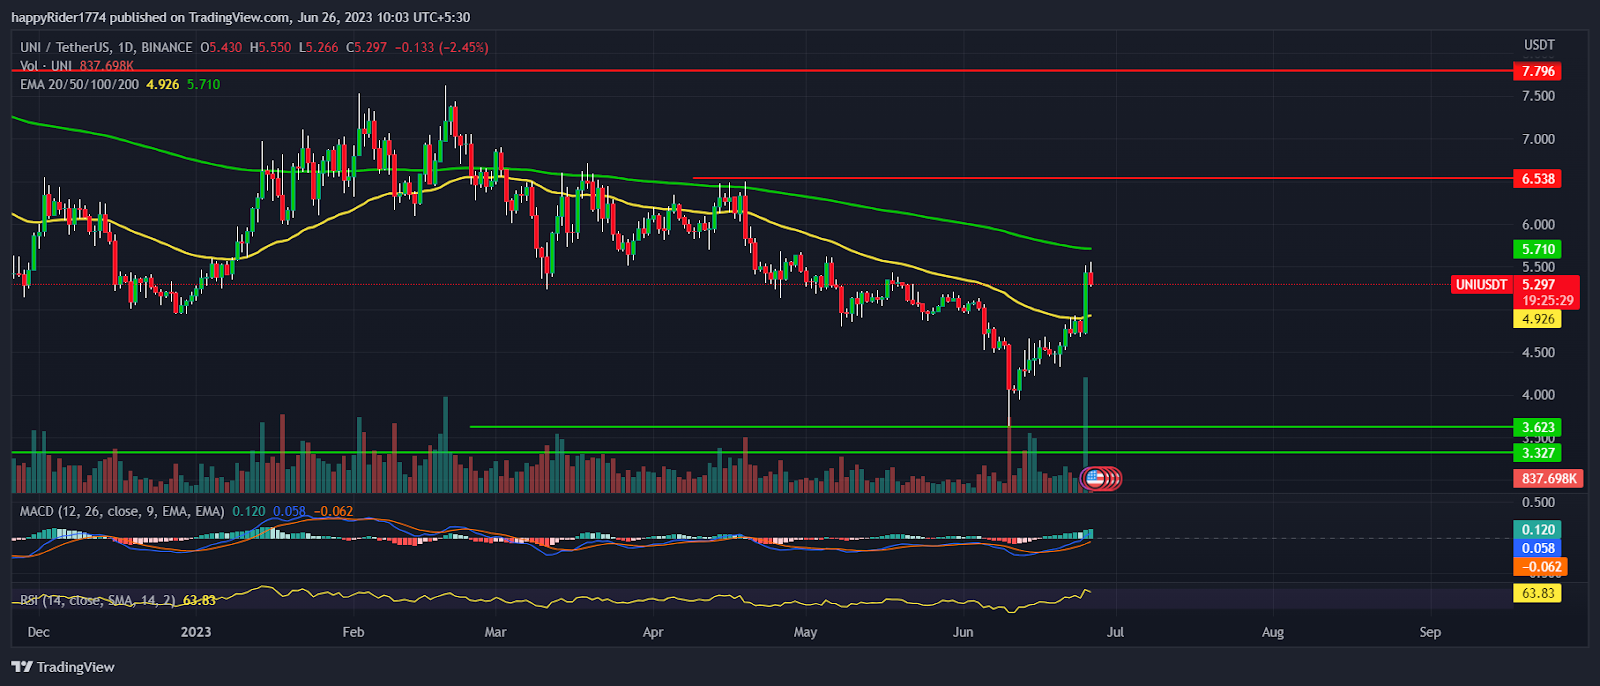Click the green 5.710 EMA price label
This screenshot has height=686, width=1600.
pyautogui.click(x=1538, y=249)
